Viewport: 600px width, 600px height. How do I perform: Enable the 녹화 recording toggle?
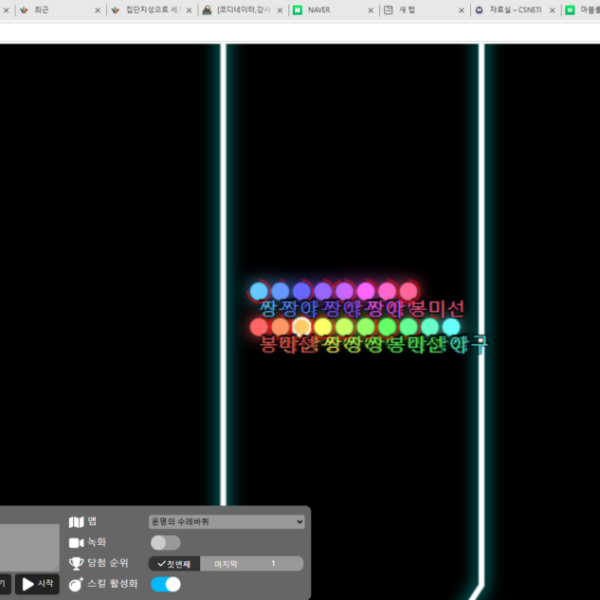pyautogui.click(x=165, y=542)
